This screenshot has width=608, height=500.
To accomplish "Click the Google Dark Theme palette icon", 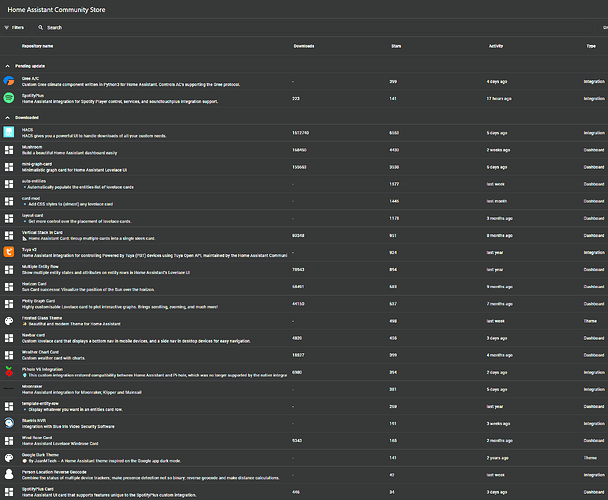I will 9,458.
